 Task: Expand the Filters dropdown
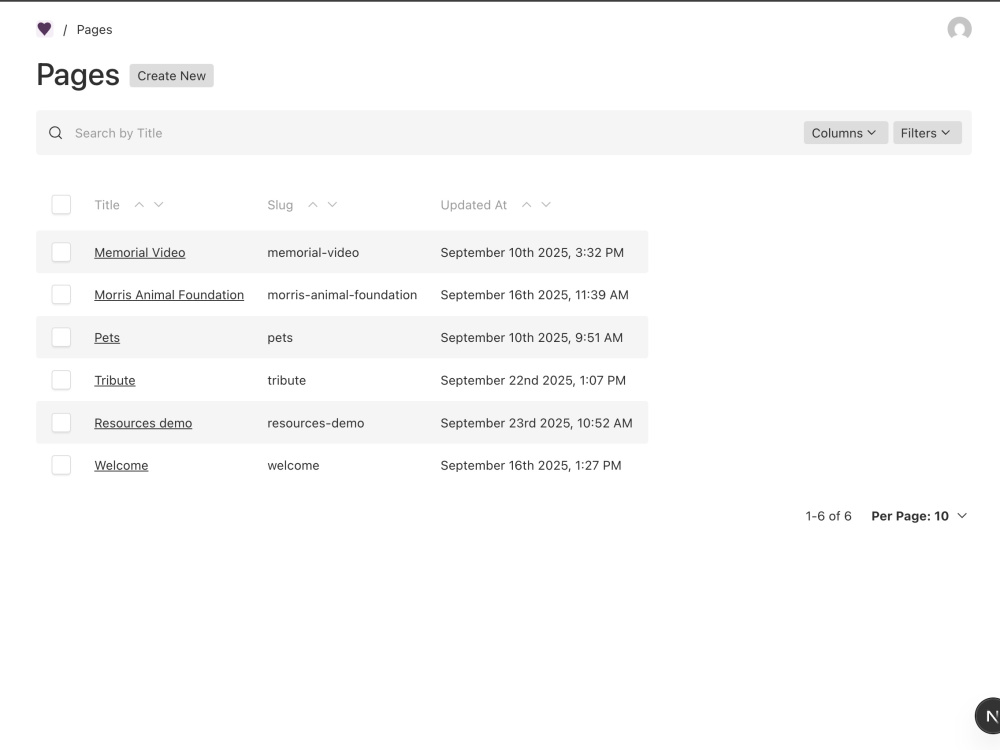[927, 133]
